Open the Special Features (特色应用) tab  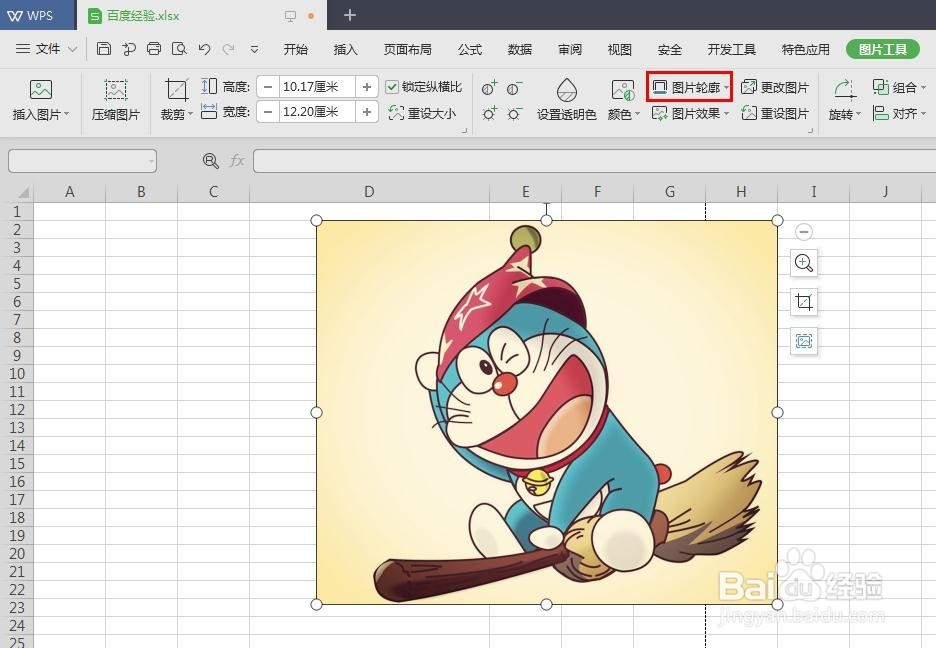coord(806,50)
